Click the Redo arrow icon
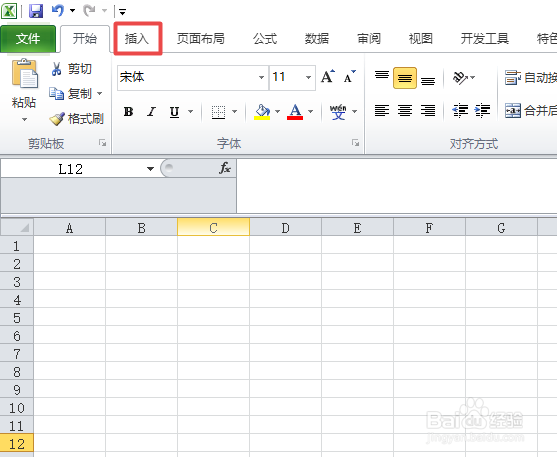Screen dimensions: 557x457 89,10
